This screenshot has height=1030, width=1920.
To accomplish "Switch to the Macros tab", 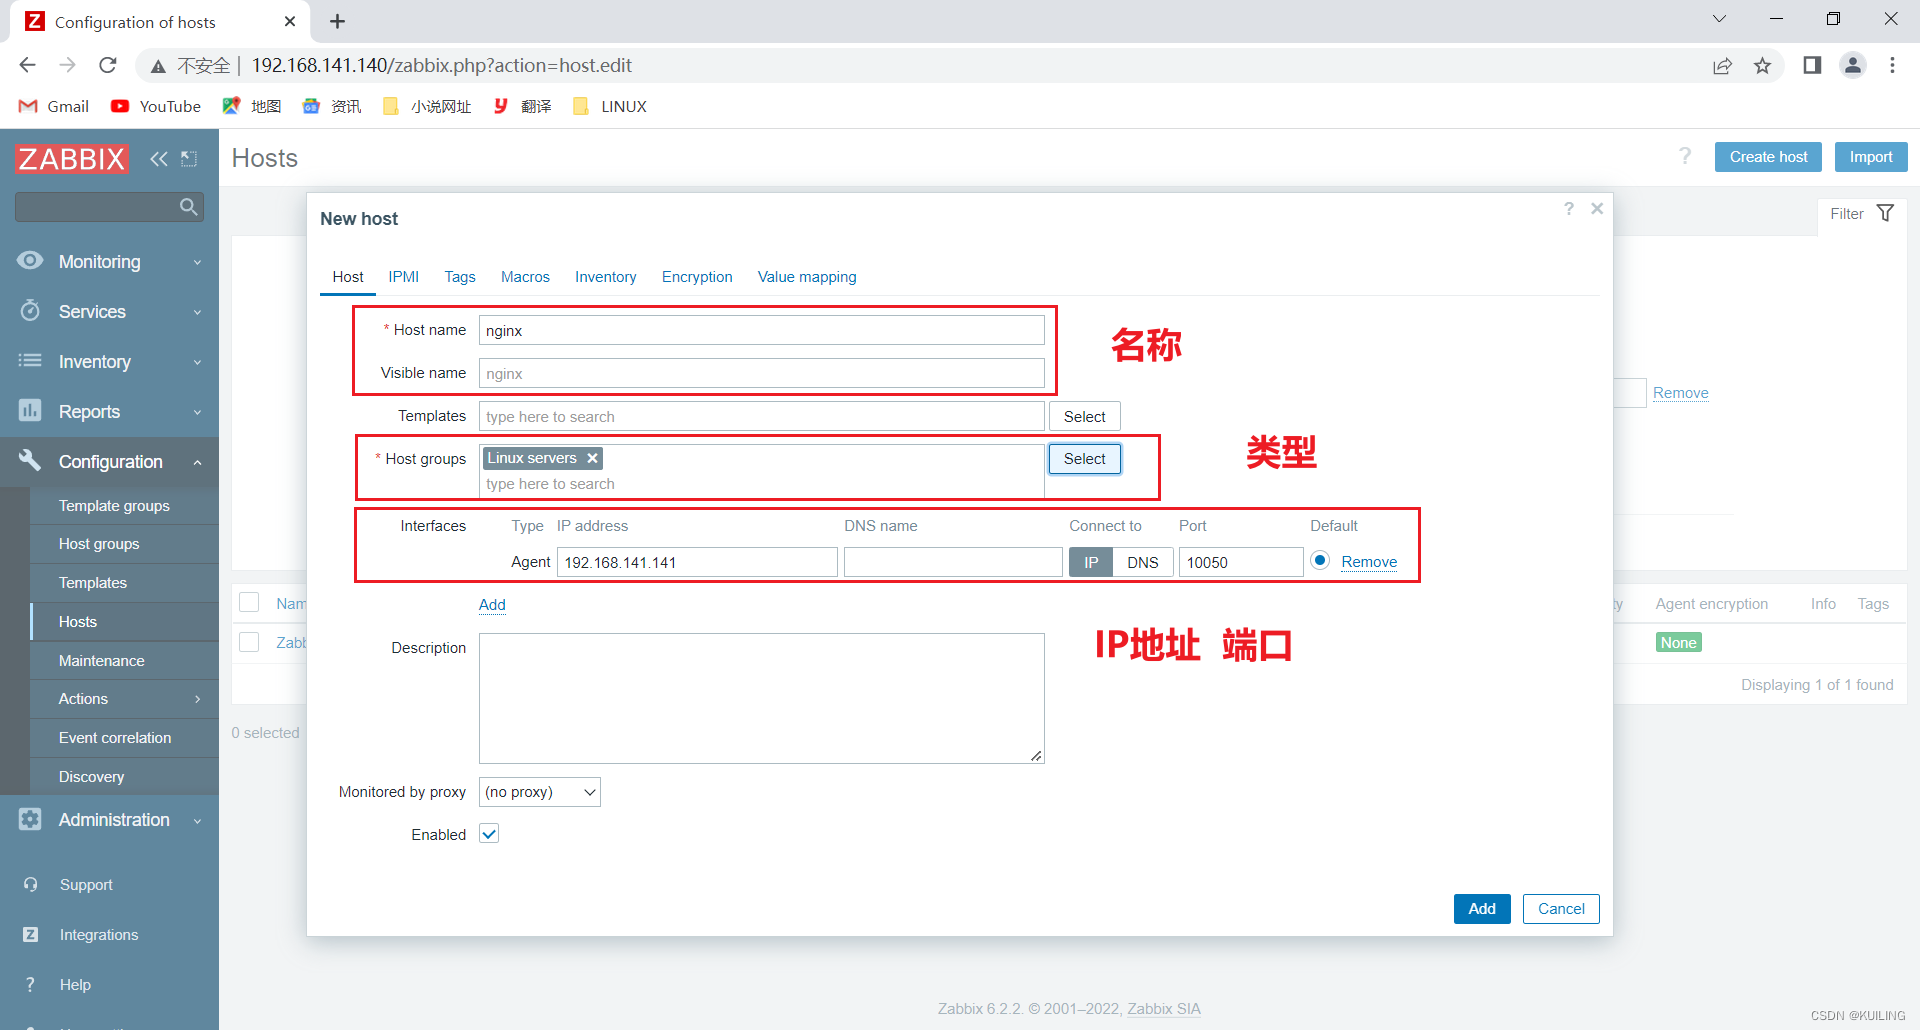I will [x=525, y=277].
